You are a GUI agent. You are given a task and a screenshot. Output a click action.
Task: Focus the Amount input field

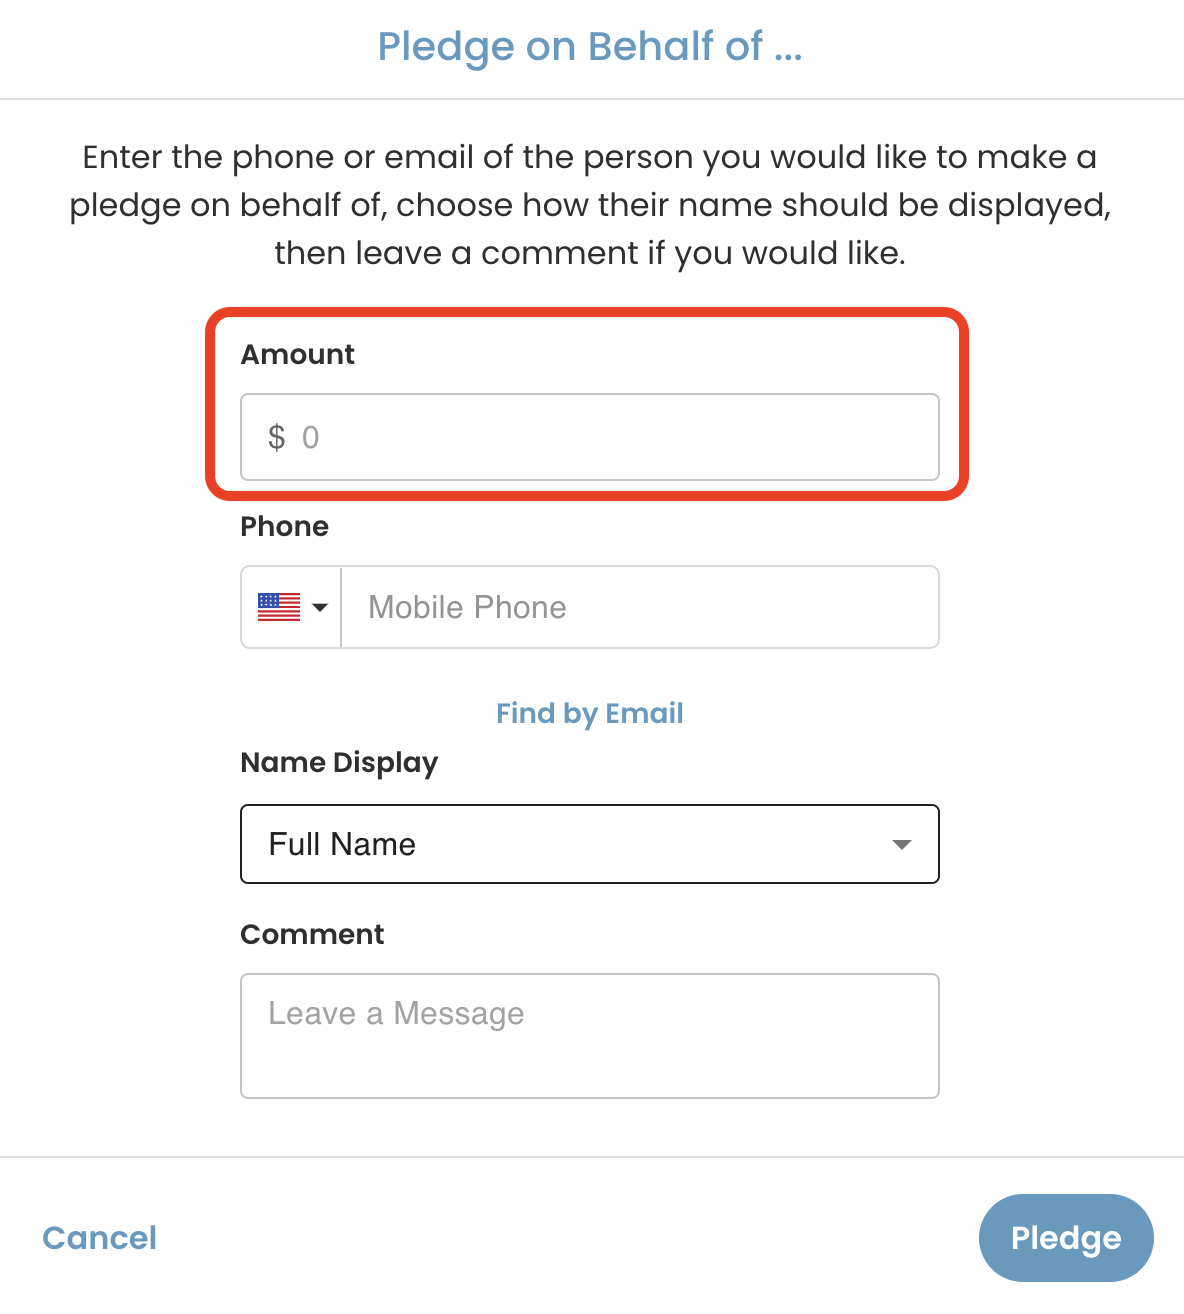(x=590, y=437)
